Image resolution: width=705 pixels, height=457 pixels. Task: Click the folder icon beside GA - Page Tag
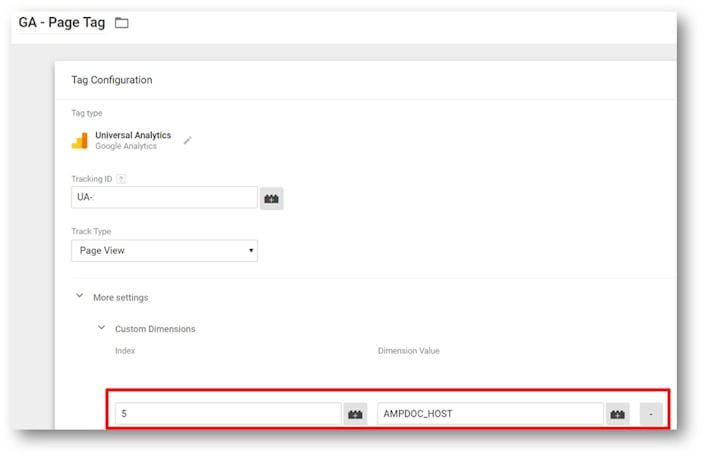click(x=121, y=23)
